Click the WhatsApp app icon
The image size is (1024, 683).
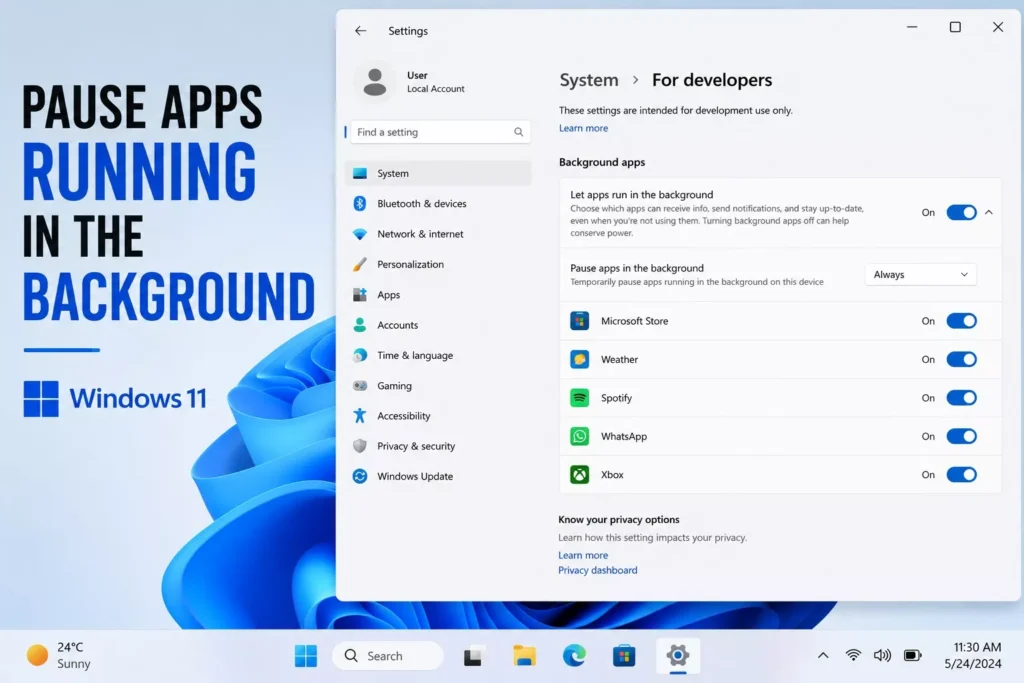[x=579, y=436]
